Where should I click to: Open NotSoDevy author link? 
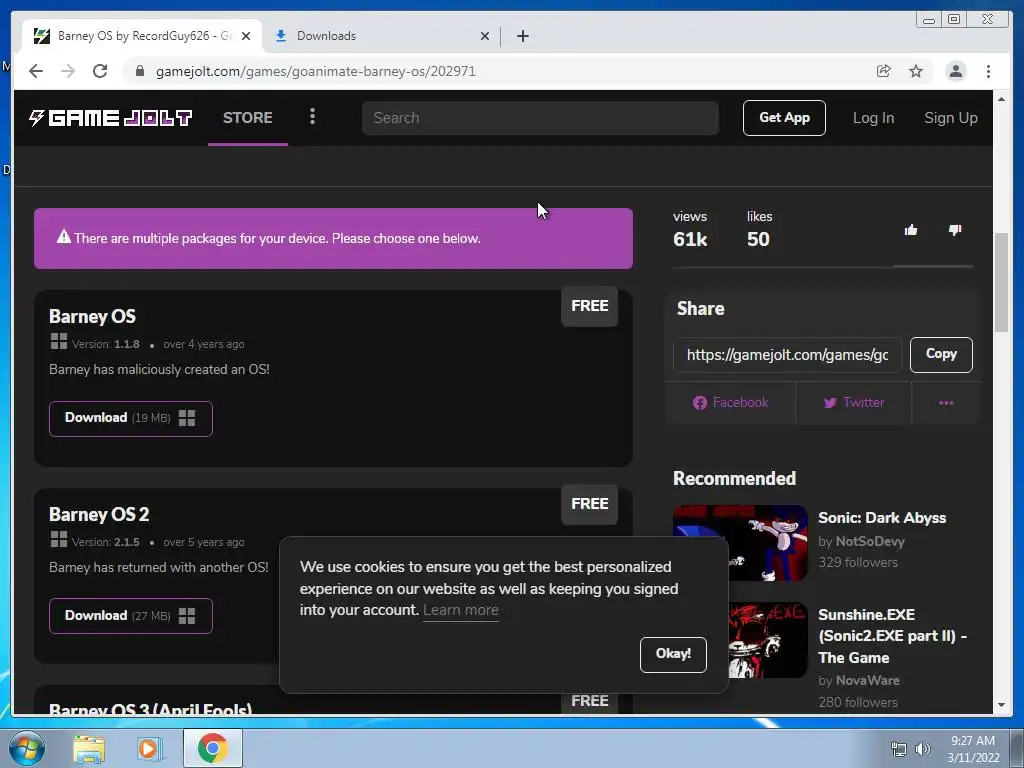pos(870,541)
